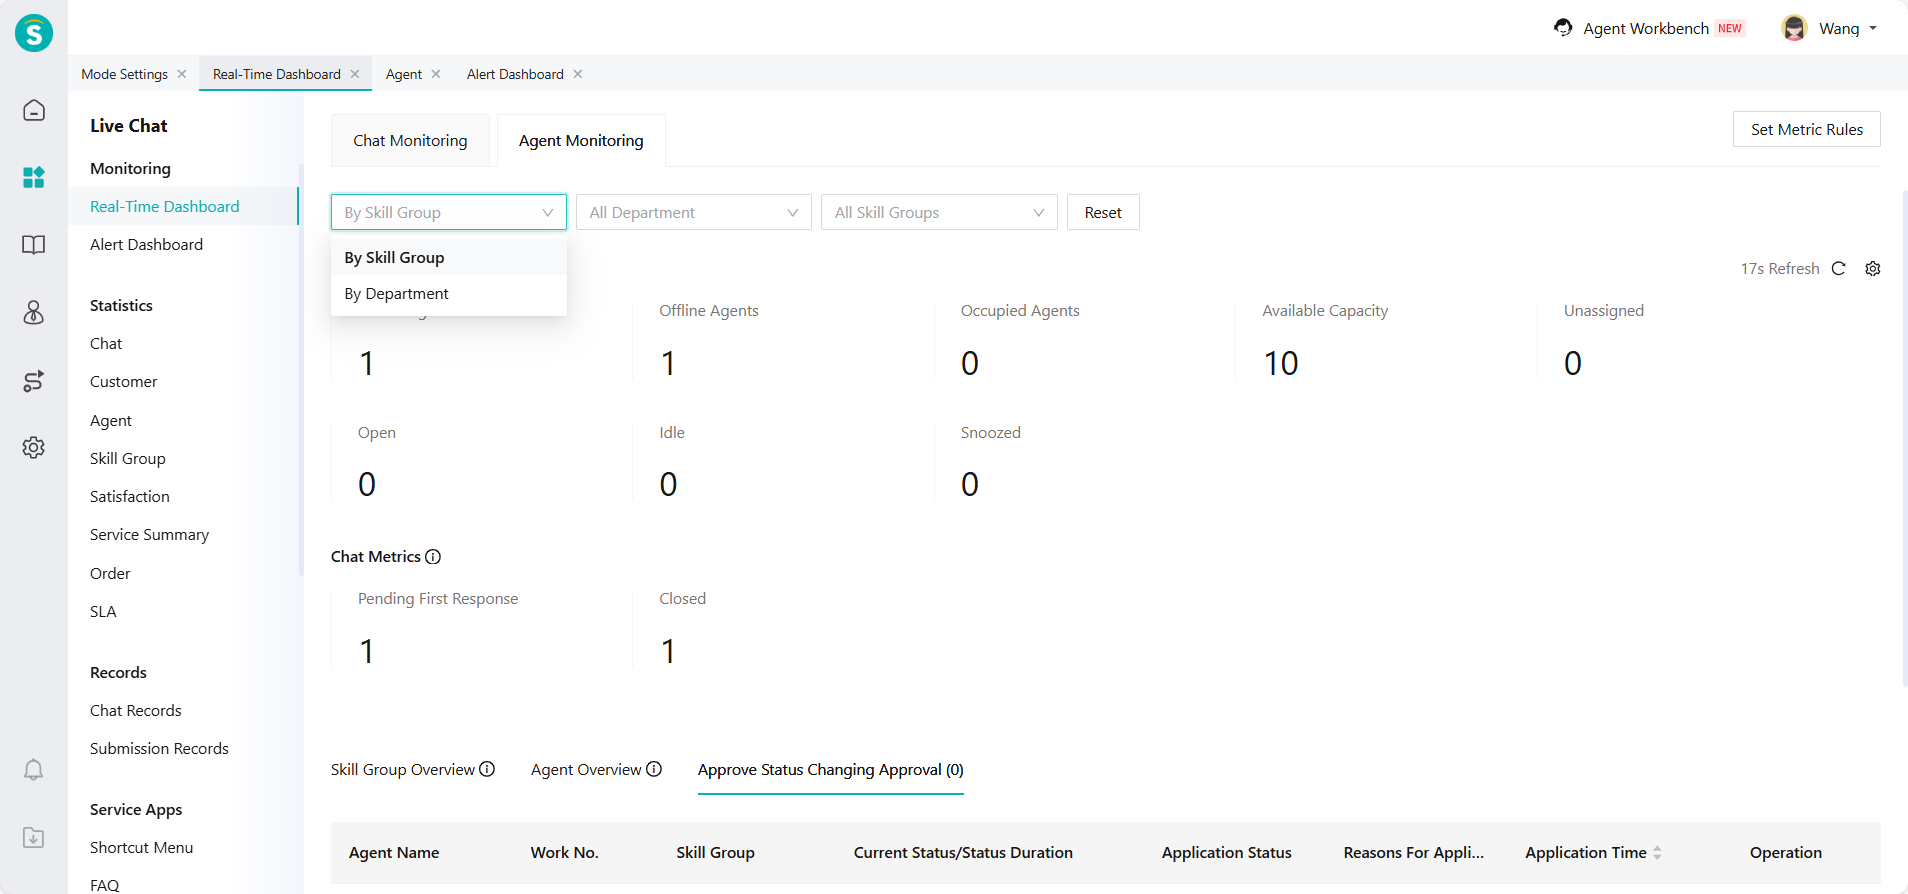Click the Closed chat metric label
This screenshot has height=894, width=1908.
(x=682, y=598)
